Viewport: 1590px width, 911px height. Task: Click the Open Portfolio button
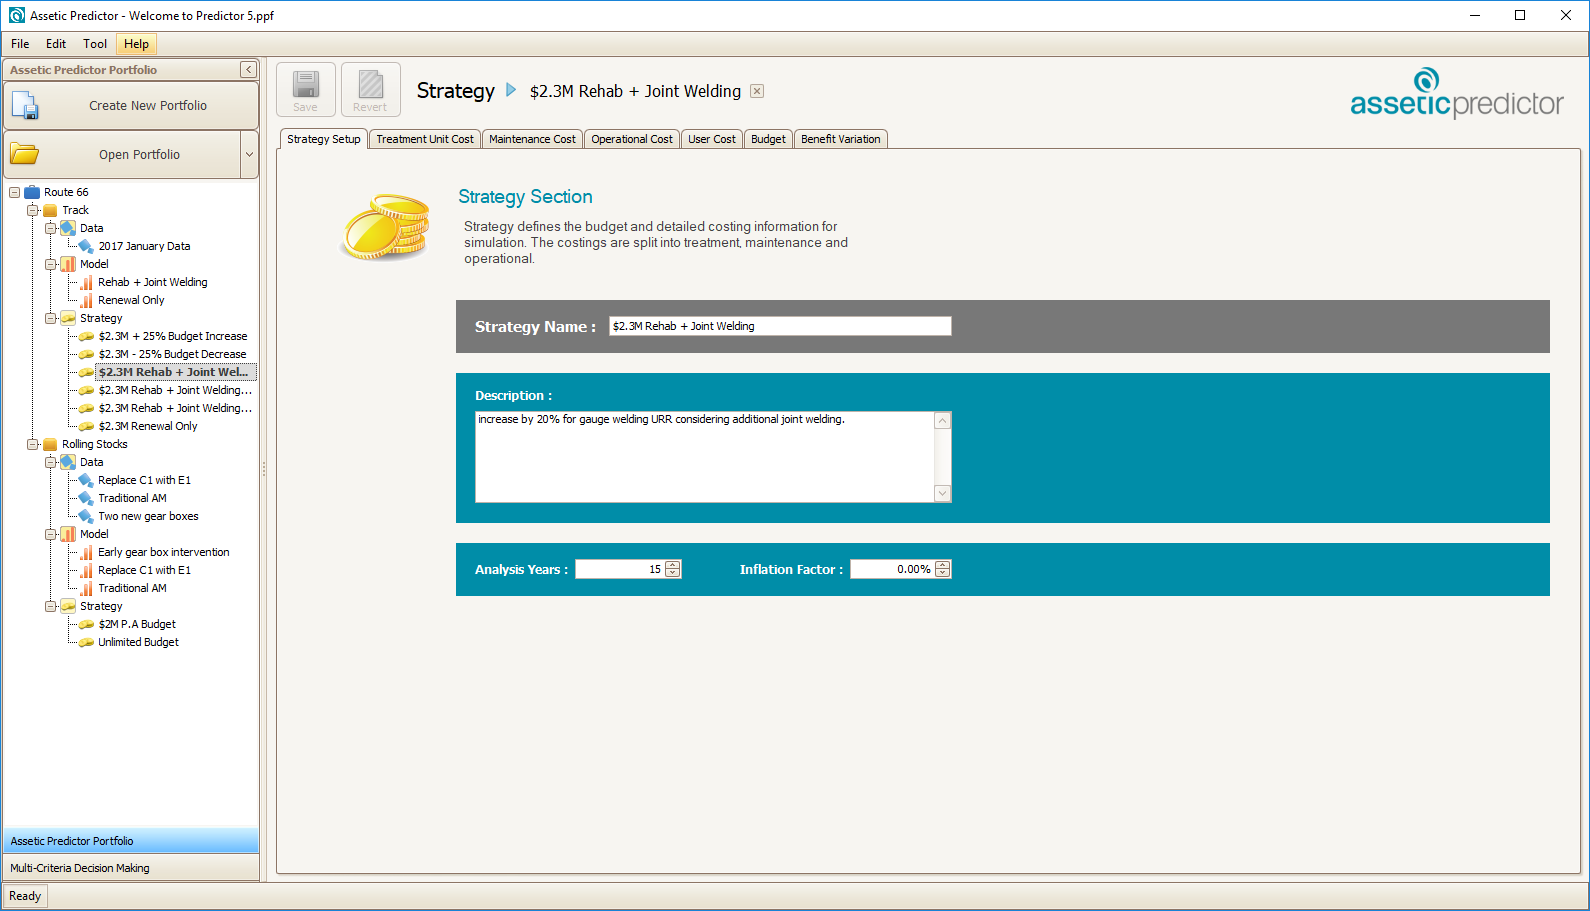point(123,155)
